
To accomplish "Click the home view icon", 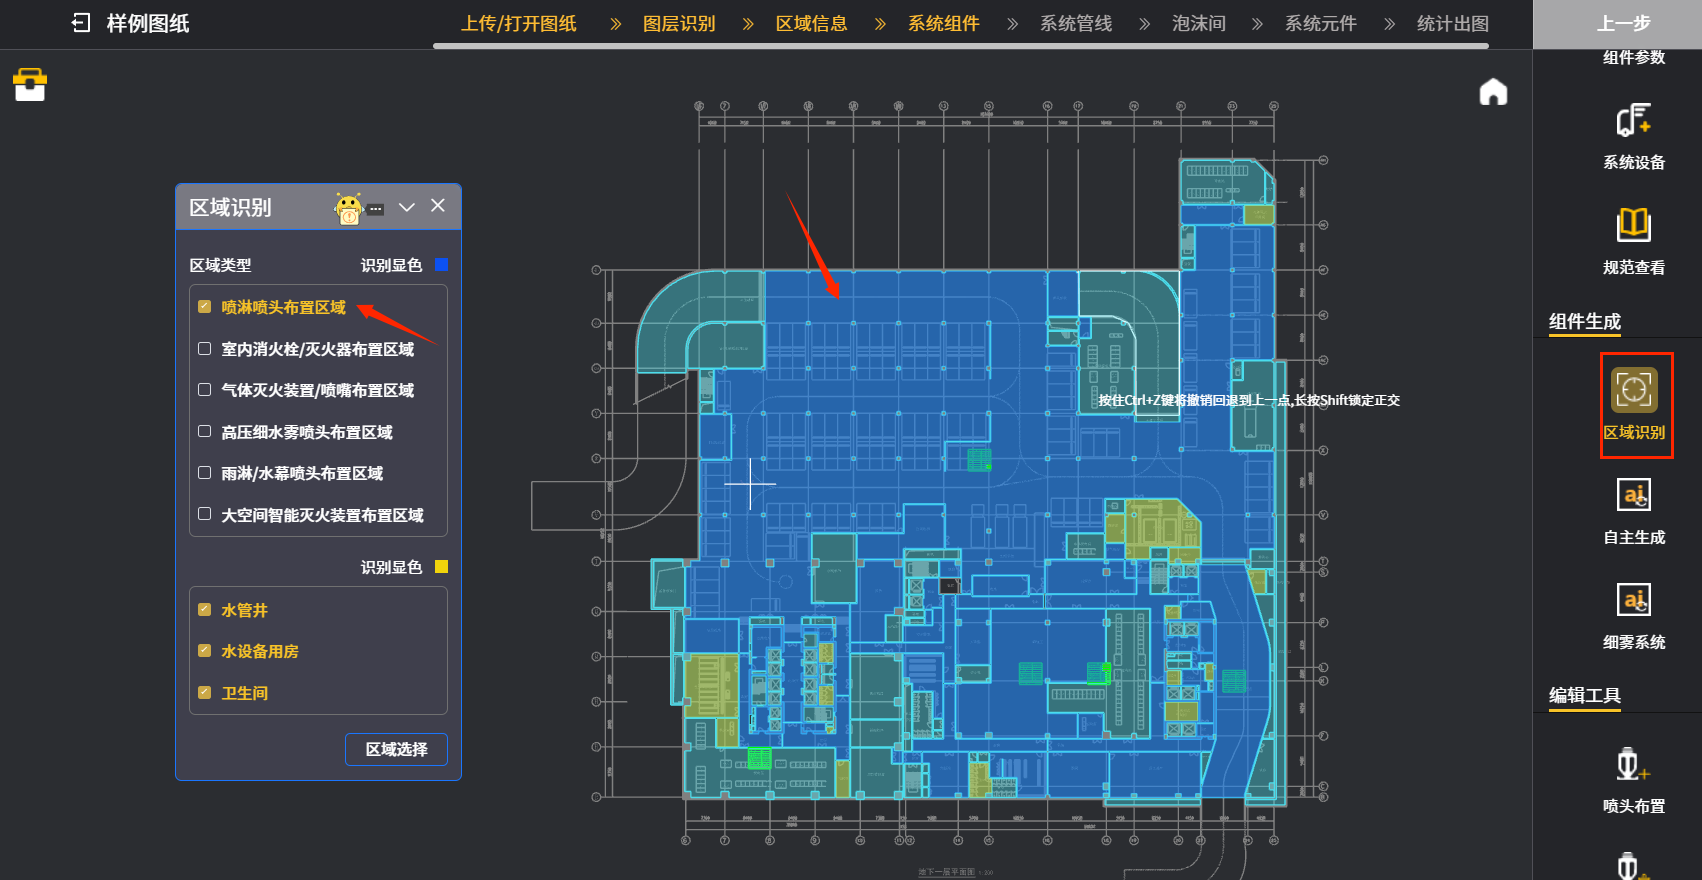I will [x=1493, y=92].
